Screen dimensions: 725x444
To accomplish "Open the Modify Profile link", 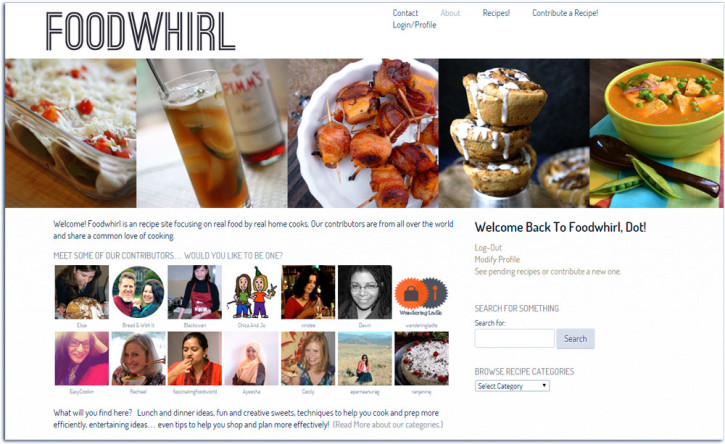I will coord(497,259).
